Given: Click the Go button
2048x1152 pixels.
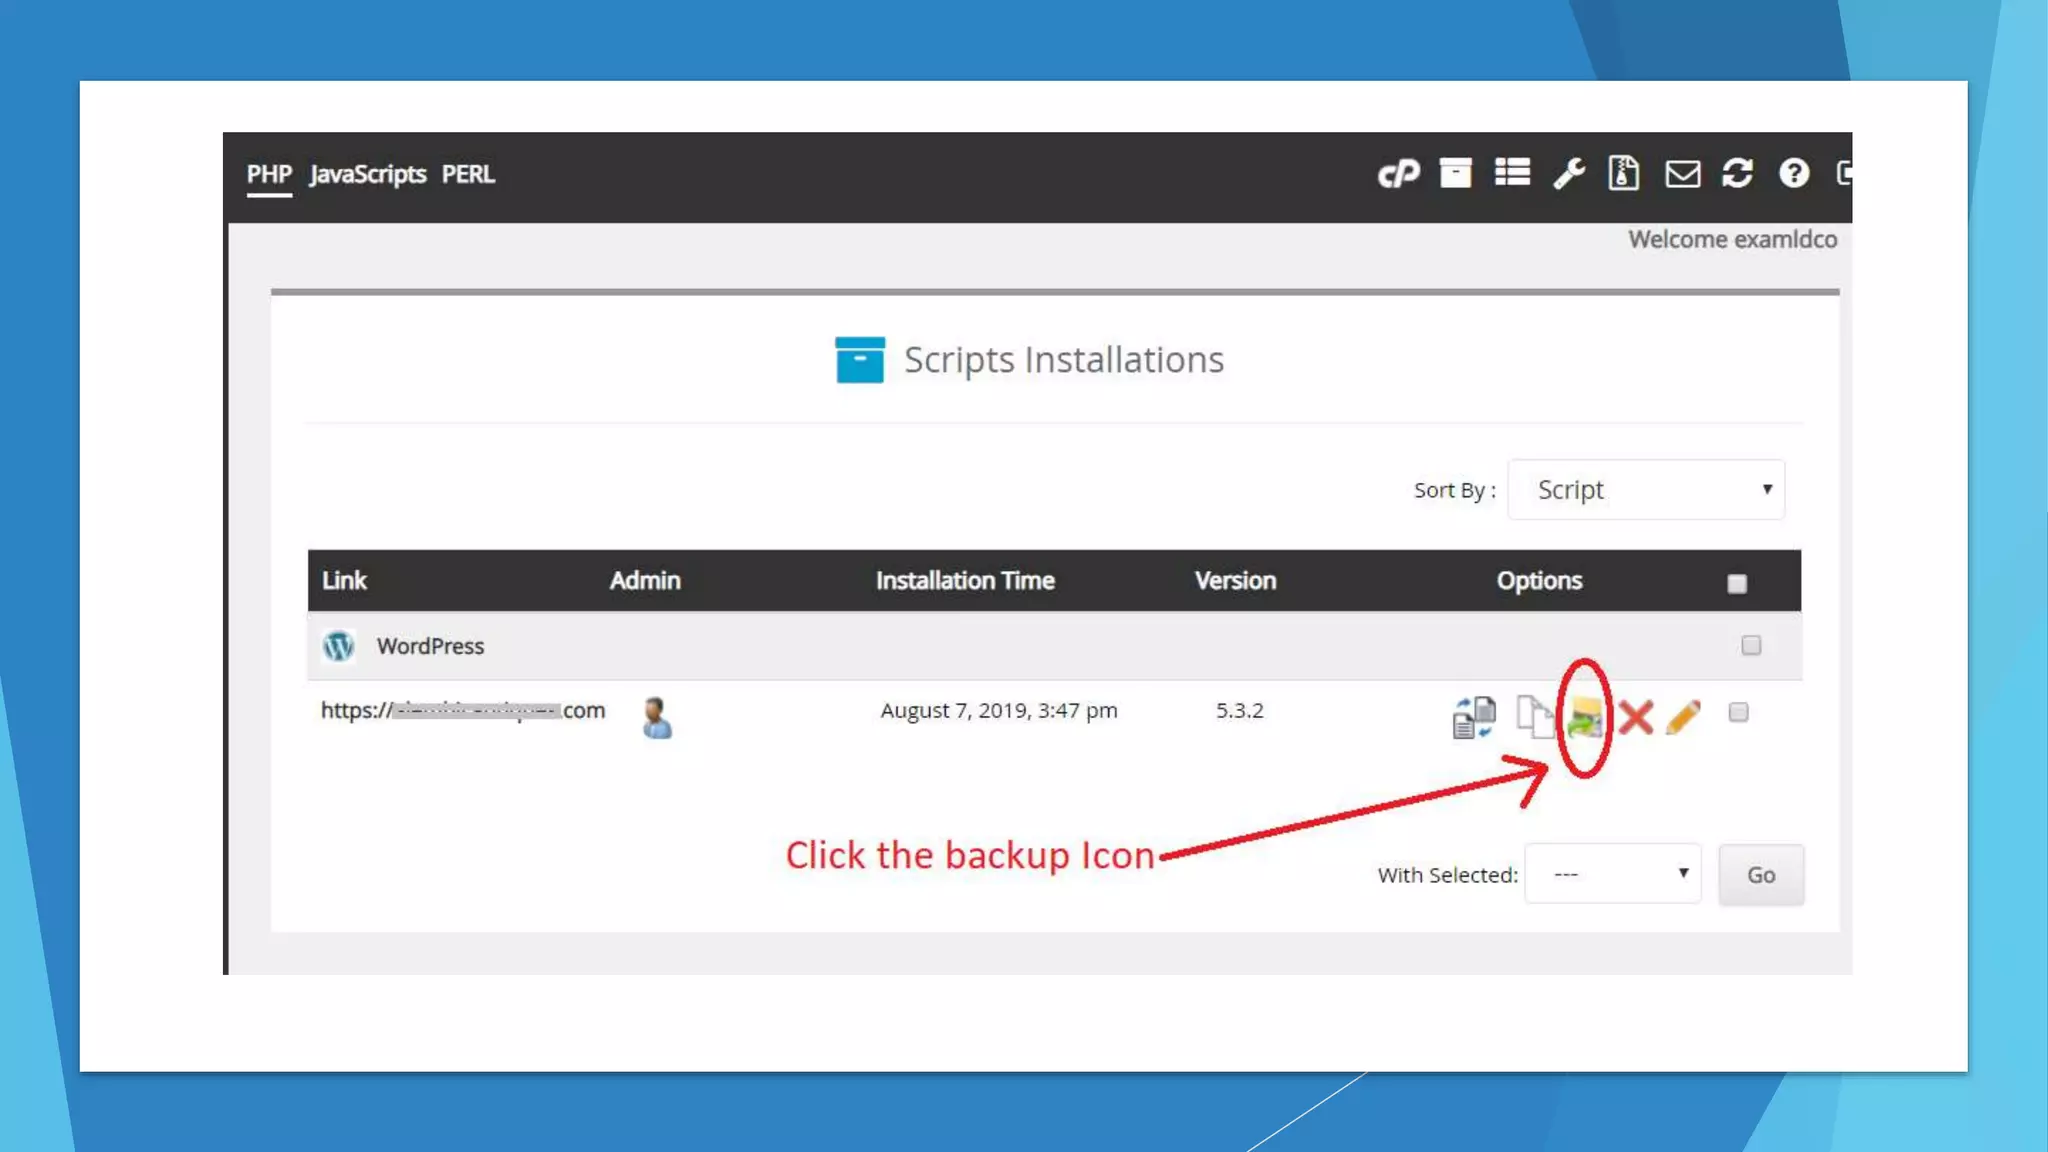Looking at the screenshot, I should coord(1761,875).
